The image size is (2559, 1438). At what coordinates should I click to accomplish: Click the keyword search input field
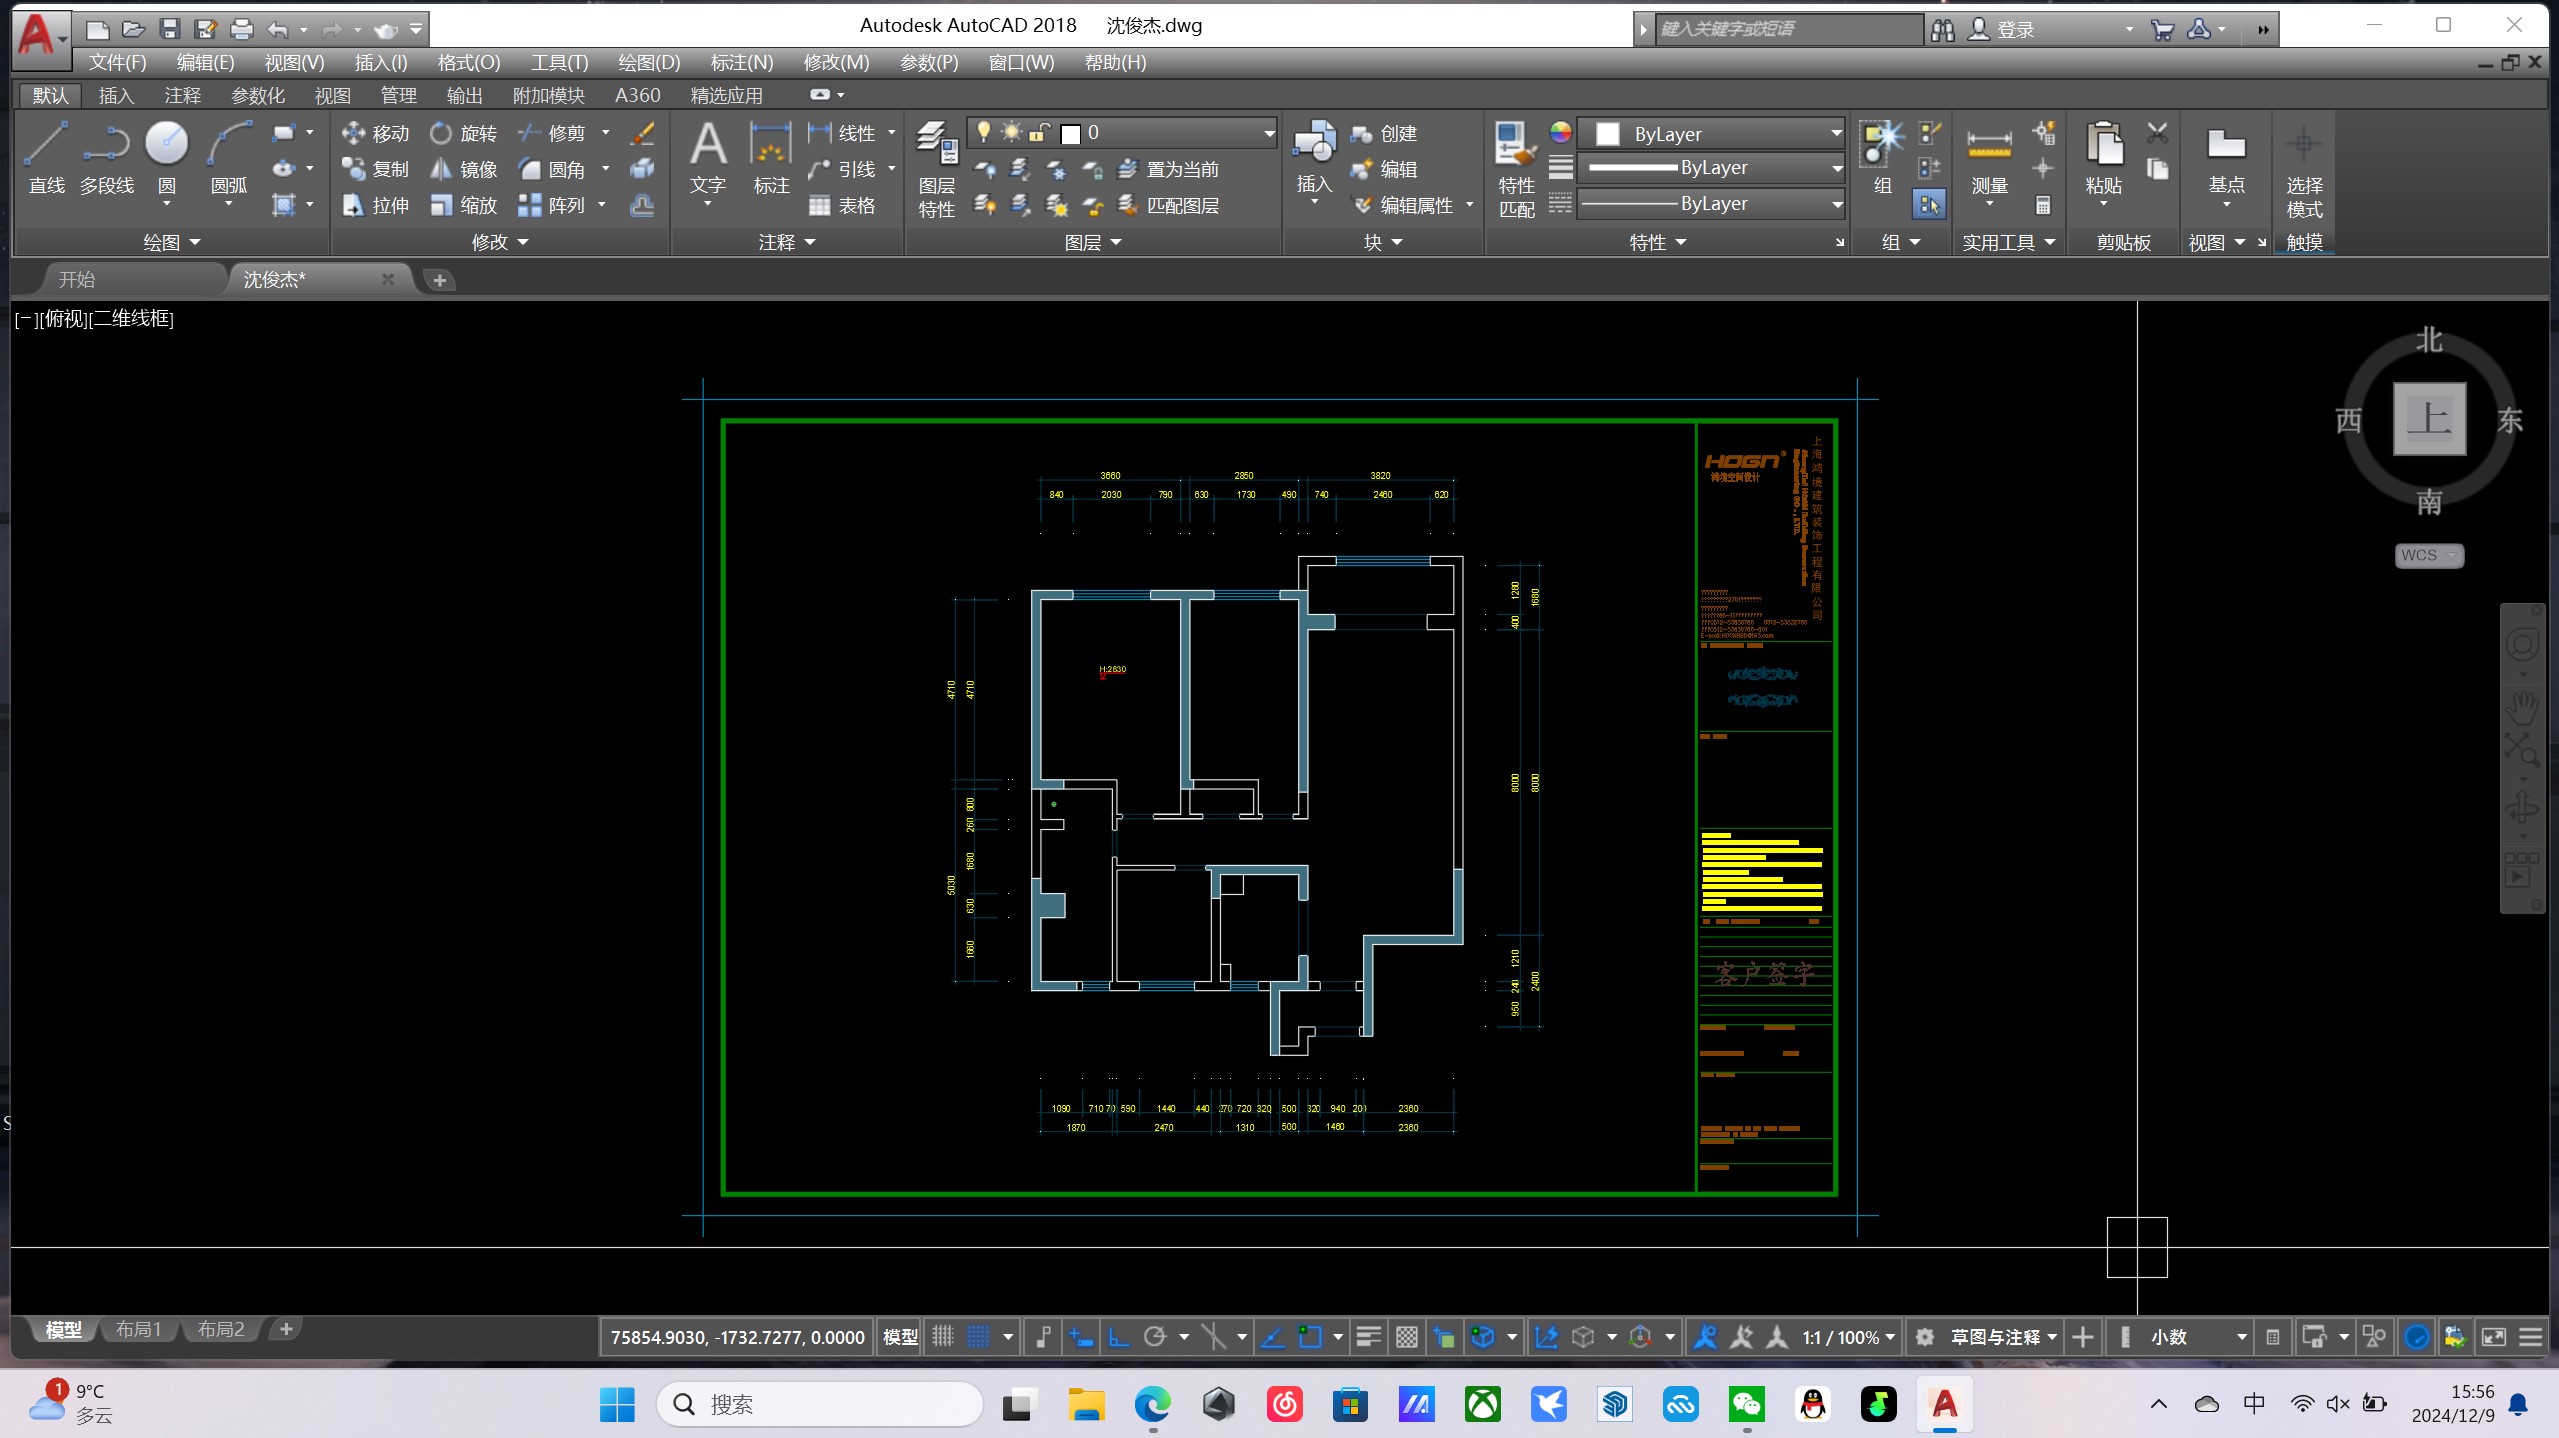tap(1788, 29)
